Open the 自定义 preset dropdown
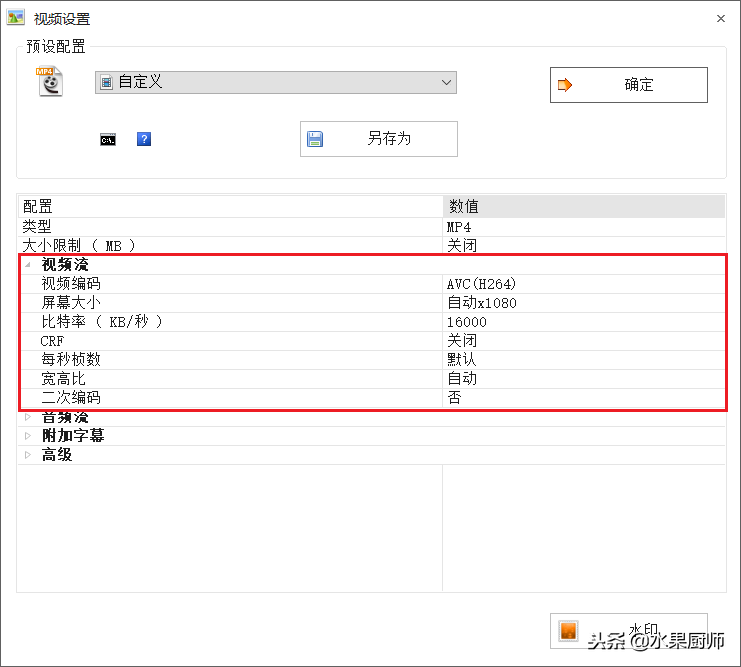This screenshot has height=667, width=741. [276, 82]
